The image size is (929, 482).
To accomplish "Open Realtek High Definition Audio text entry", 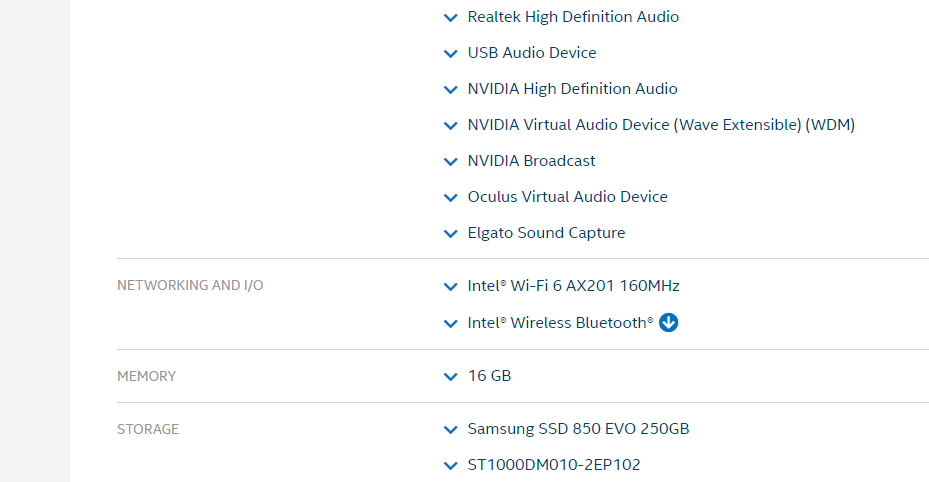I will pyautogui.click(x=573, y=17).
